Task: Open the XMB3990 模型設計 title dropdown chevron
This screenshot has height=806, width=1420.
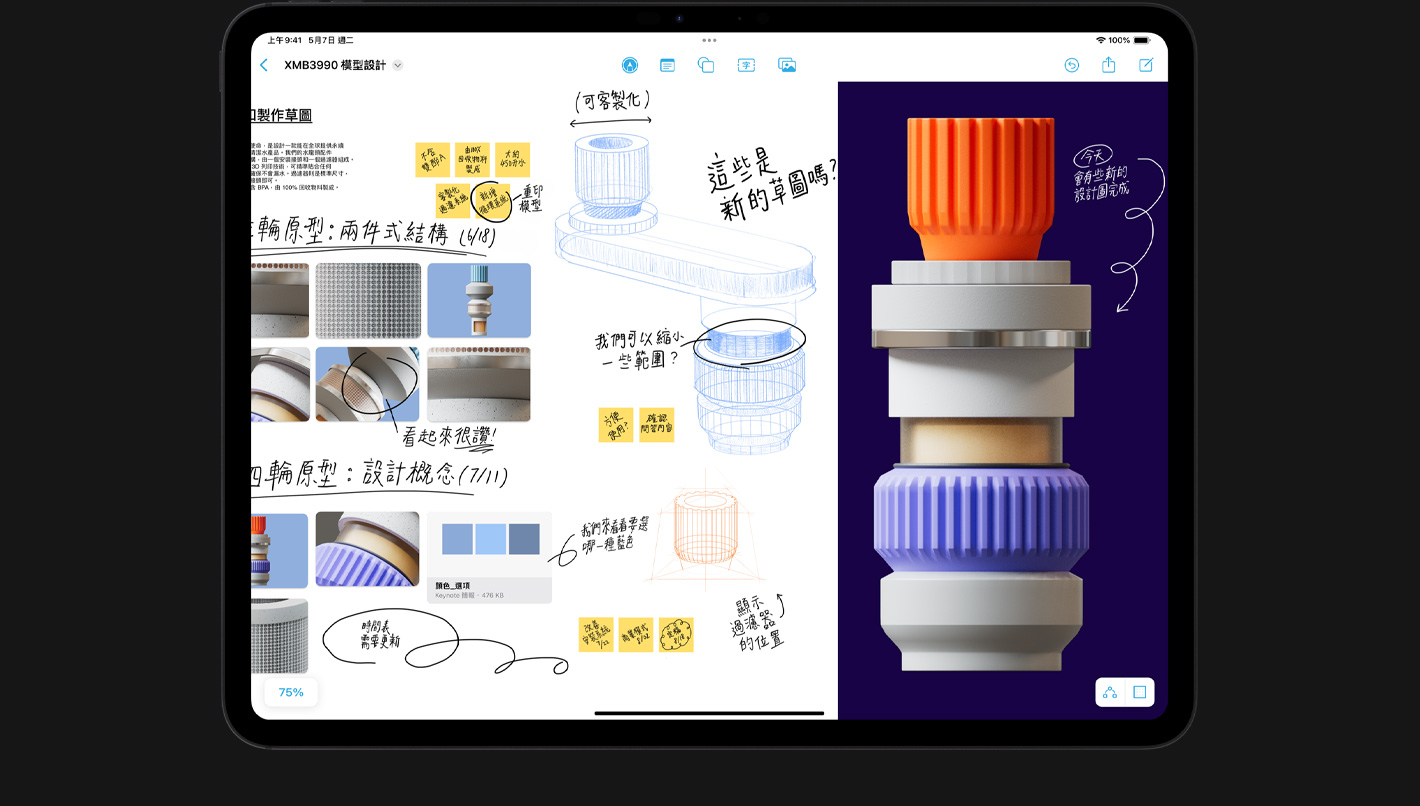Action: [397, 65]
